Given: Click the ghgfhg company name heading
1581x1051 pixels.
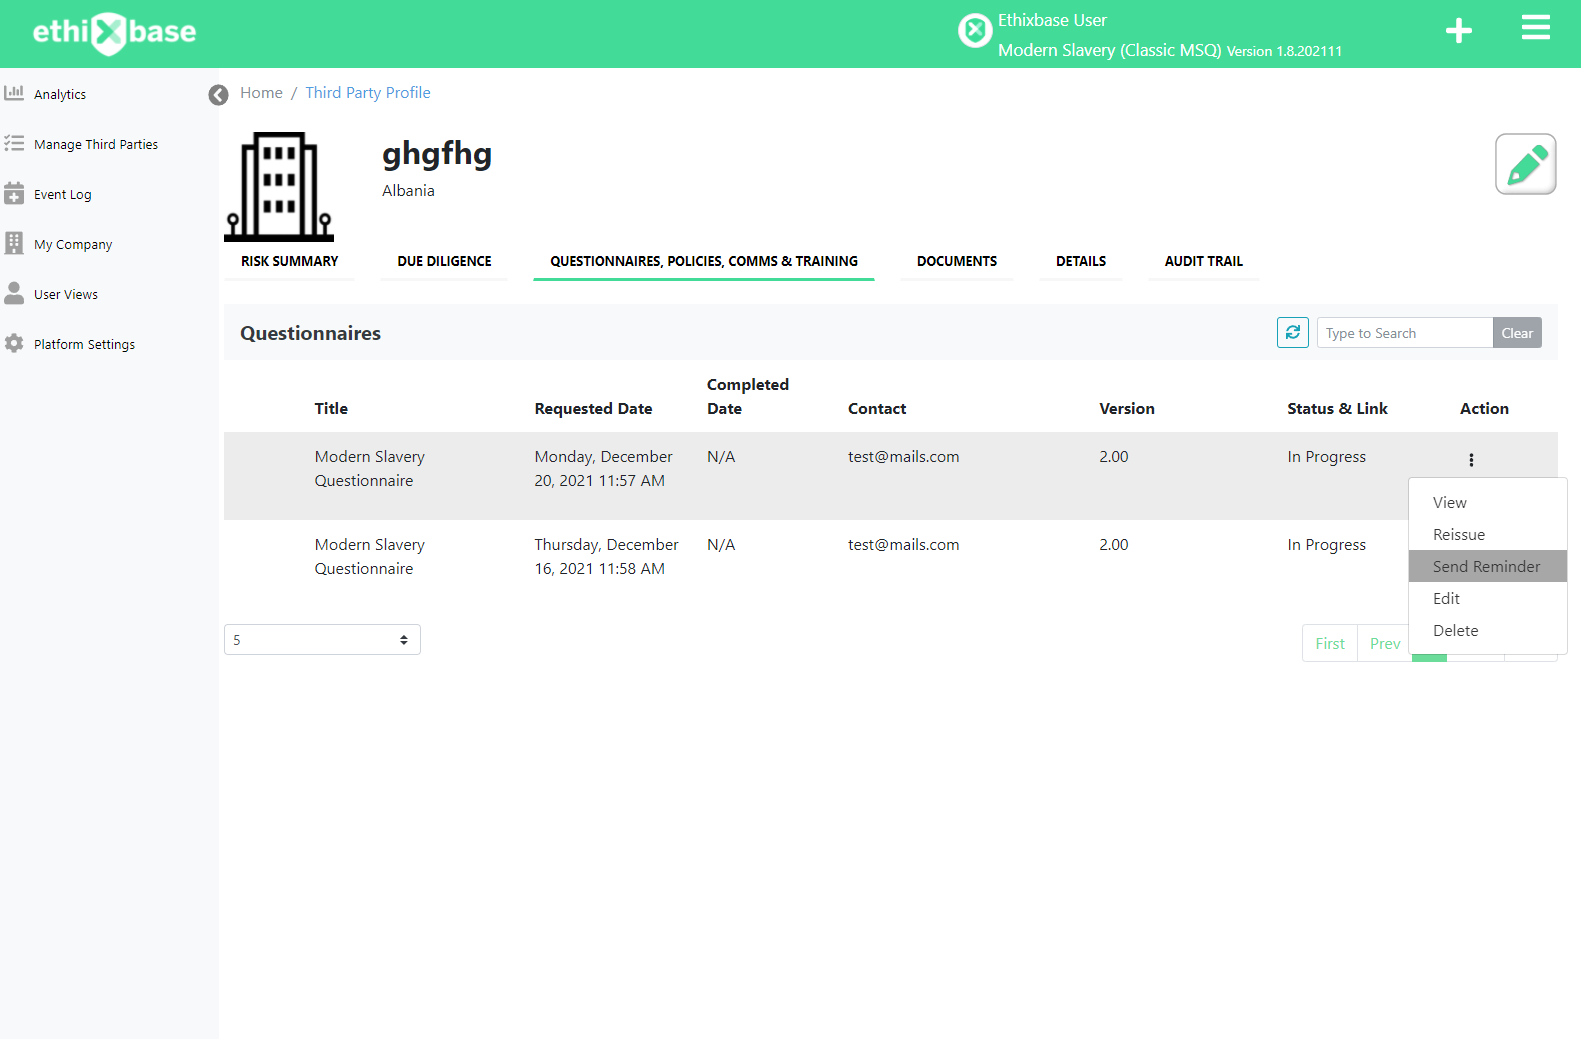Looking at the screenshot, I should (437, 154).
